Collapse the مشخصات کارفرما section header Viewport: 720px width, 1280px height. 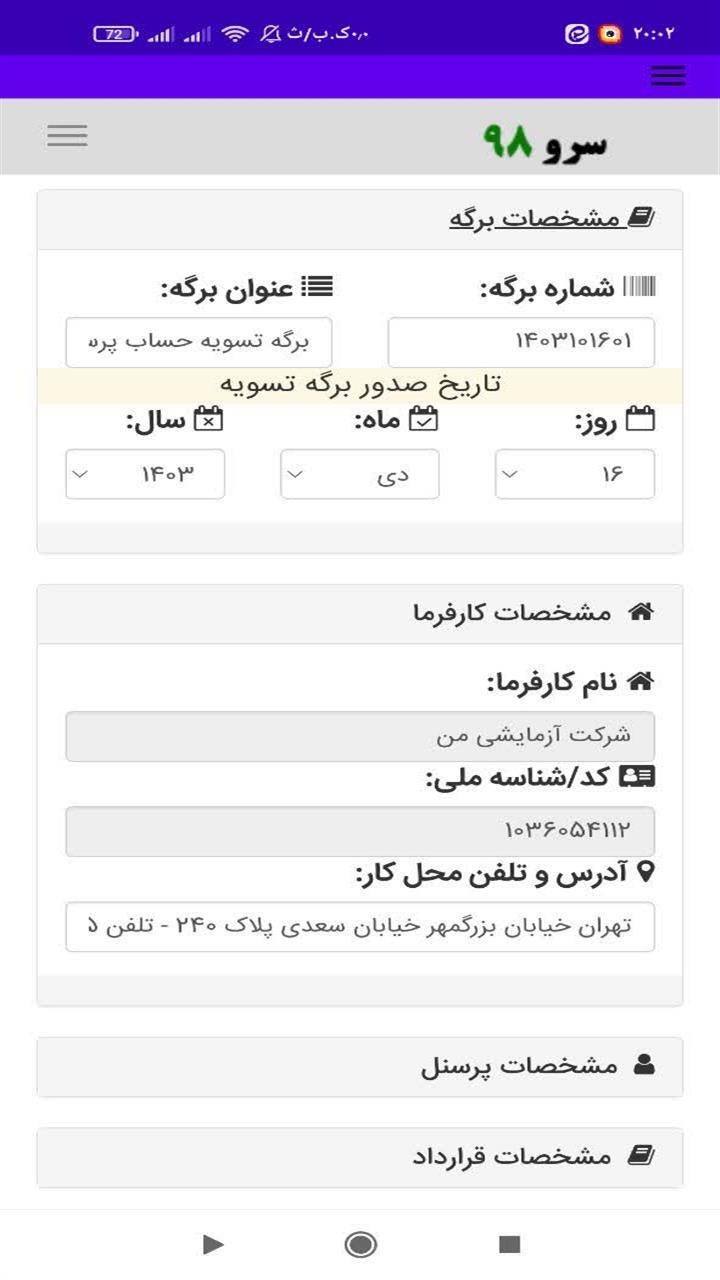pyautogui.click(x=360, y=613)
